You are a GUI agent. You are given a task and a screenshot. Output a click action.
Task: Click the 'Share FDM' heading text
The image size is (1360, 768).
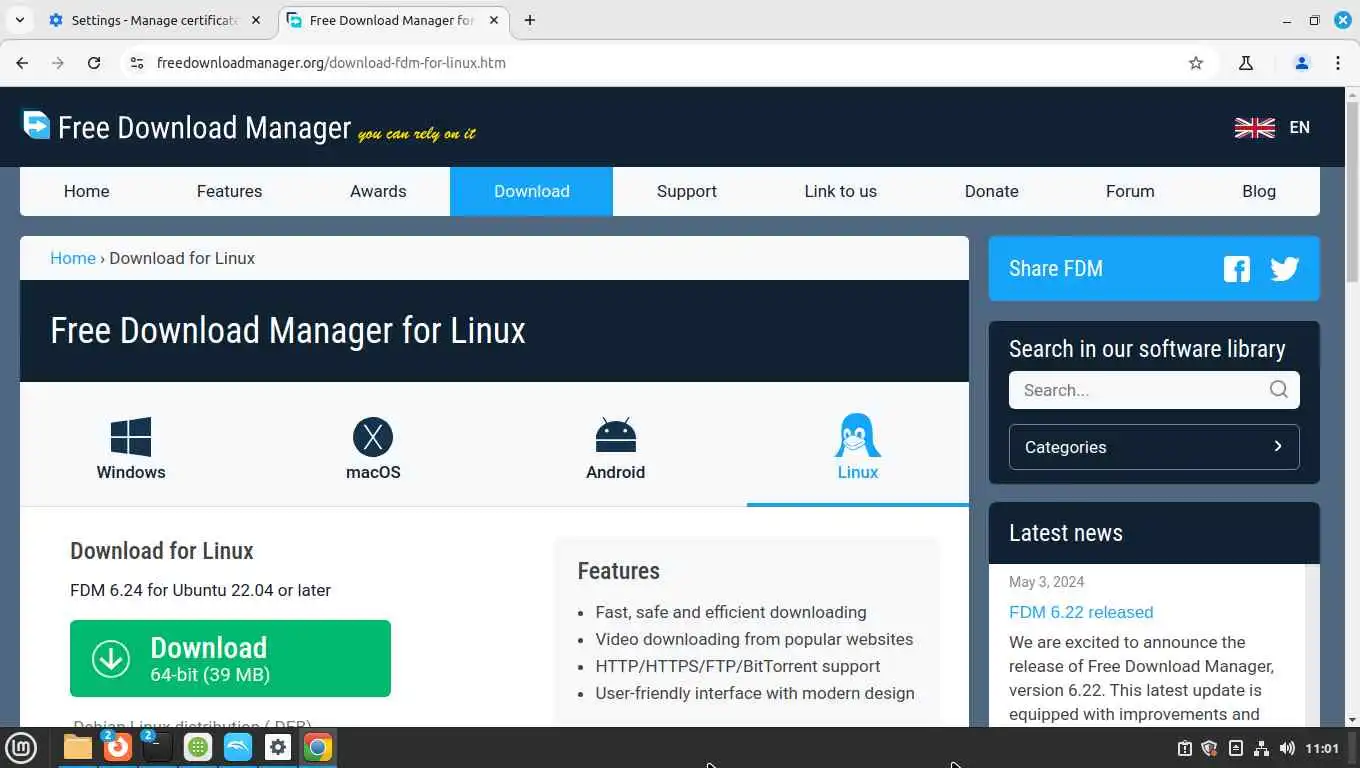pyautogui.click(x=1056, y=268)
